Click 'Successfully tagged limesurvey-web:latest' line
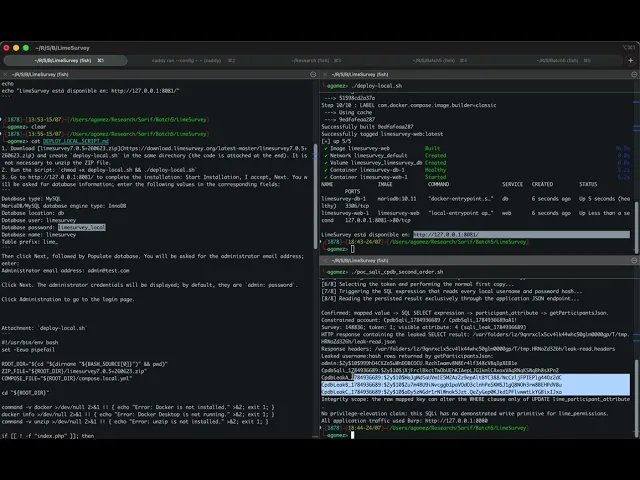The image size is (640, 480). (x=382, y=134)
